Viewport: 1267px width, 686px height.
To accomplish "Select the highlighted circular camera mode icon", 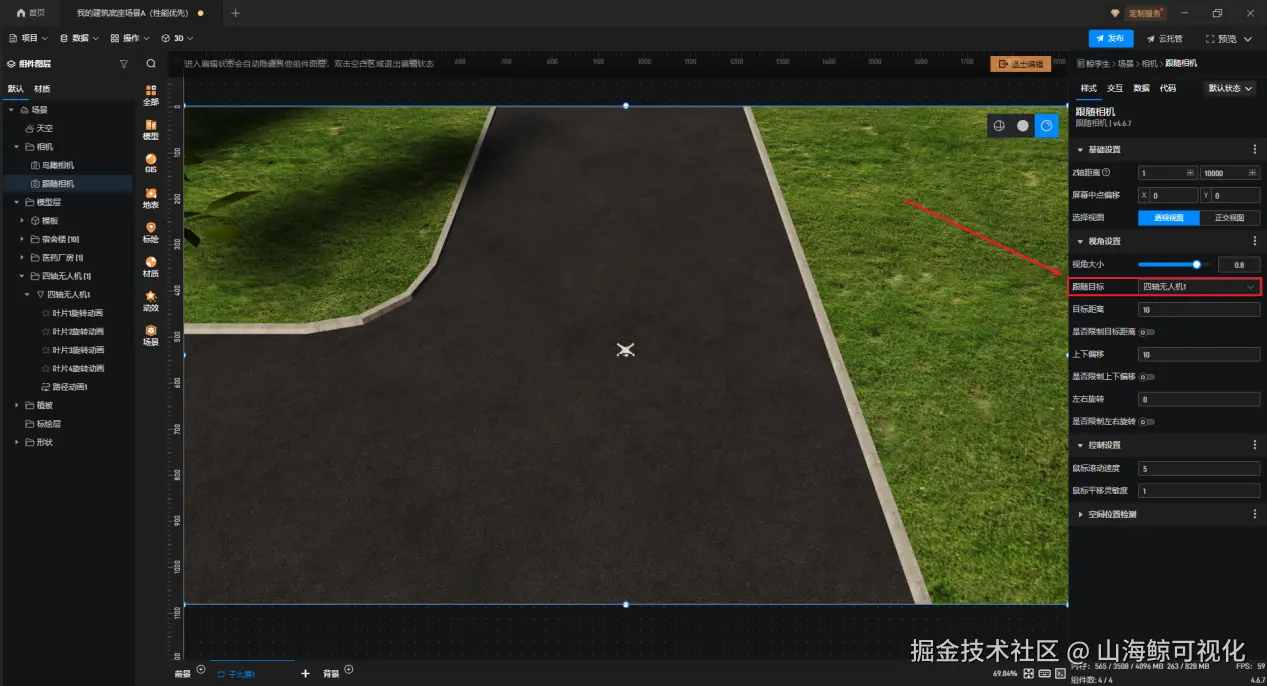I will (x=1046, y=126).
